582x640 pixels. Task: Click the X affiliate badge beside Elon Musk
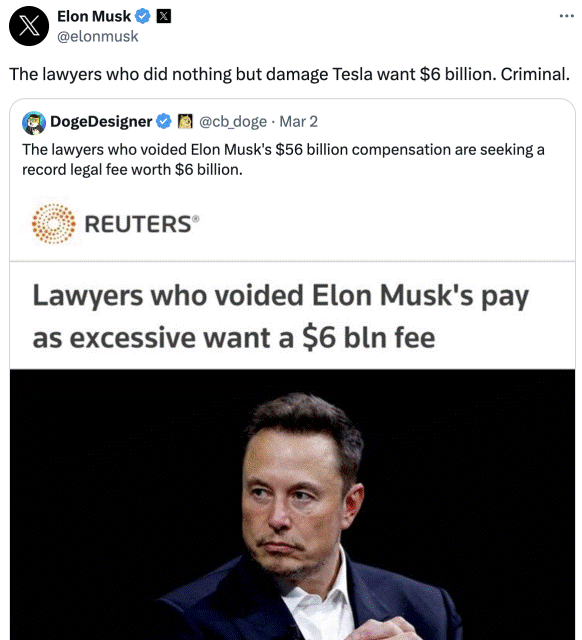(x=164, y=16)
